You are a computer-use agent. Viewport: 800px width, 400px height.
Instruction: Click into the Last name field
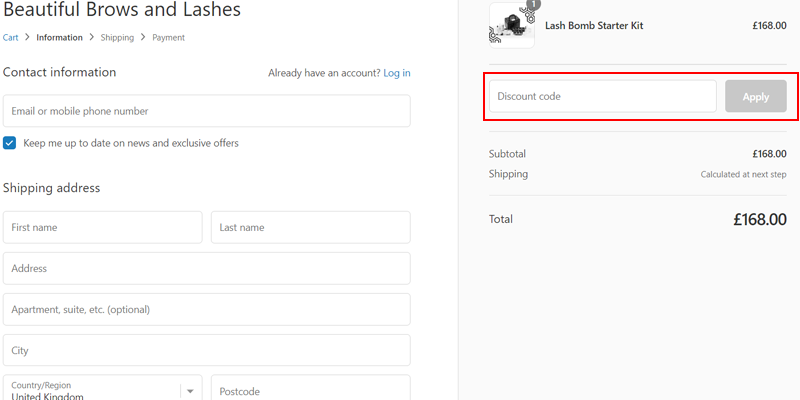[310, 227]
